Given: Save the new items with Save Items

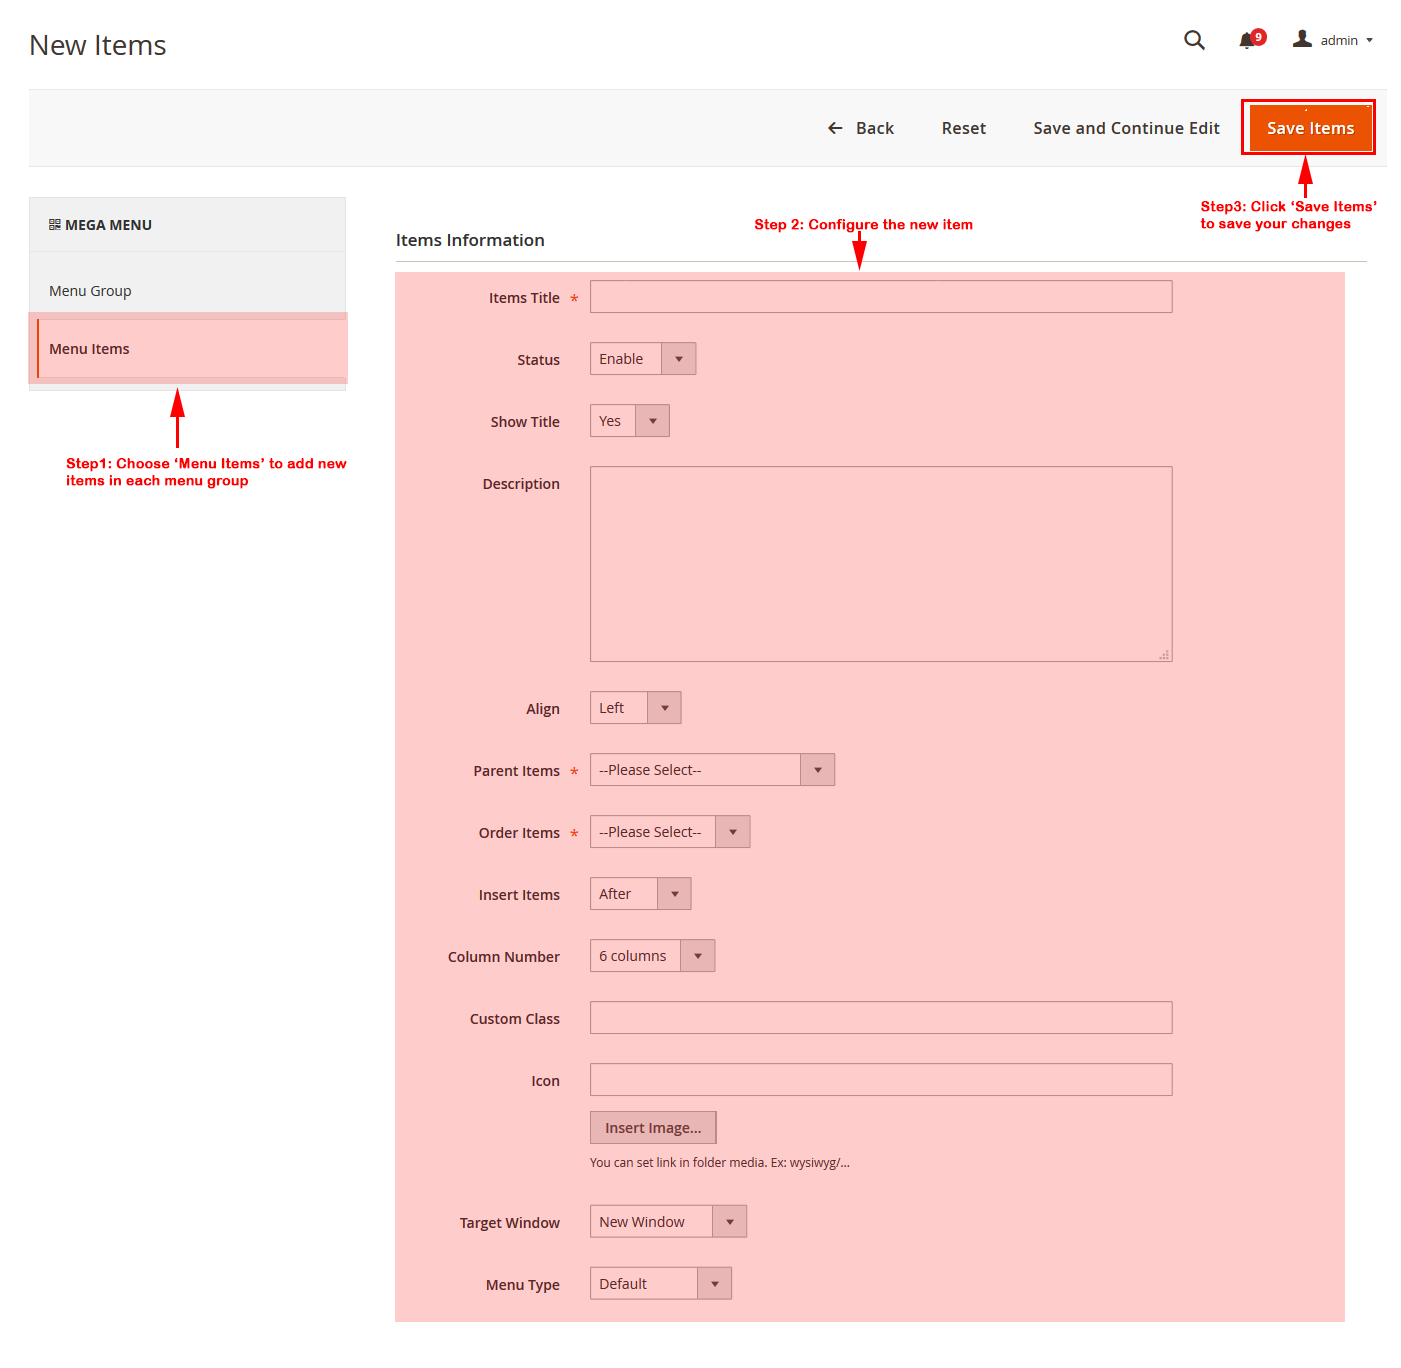Looking at the screenshot, I should 1309,128.
